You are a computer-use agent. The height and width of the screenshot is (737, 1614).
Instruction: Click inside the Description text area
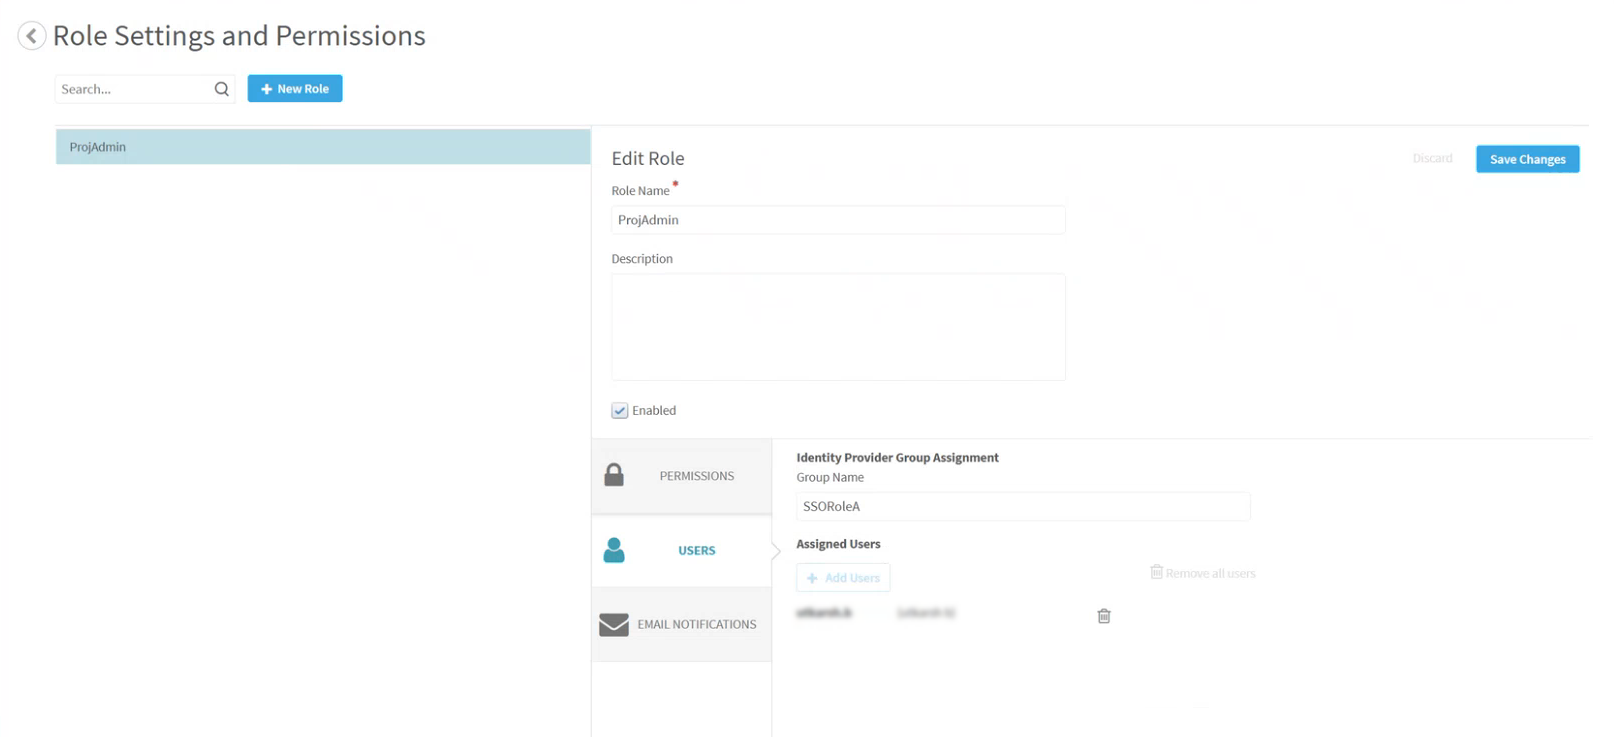[x=837, y=327]
